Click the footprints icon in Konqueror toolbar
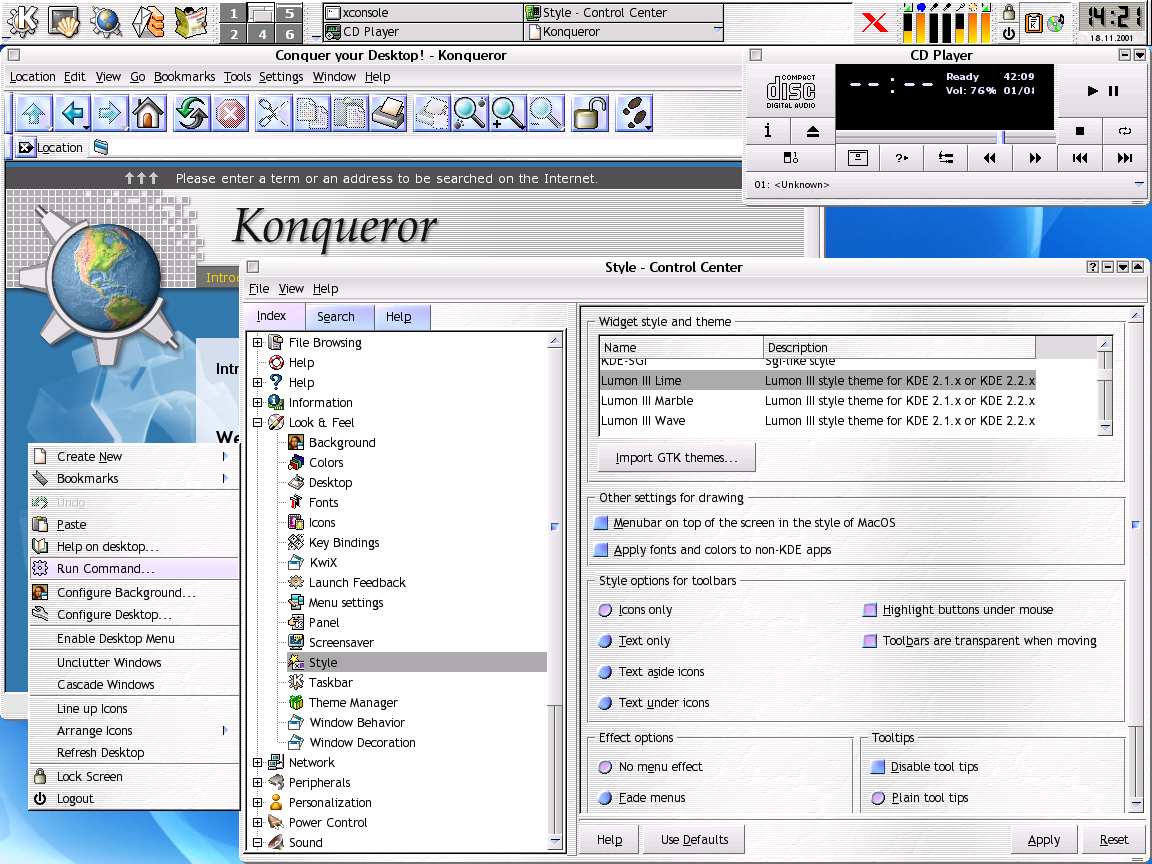Image resolution: width=1152 pixels, height=864 pixels. pyautogui.click(x=634, y=113)
